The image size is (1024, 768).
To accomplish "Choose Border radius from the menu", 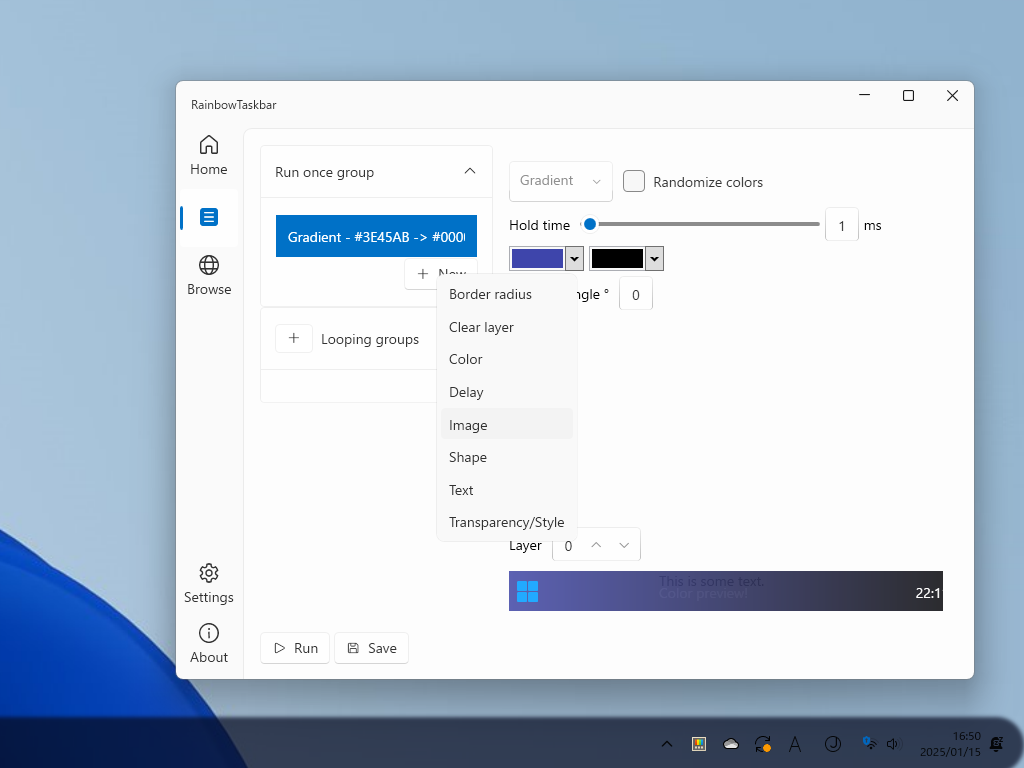I will coord(507,295).
